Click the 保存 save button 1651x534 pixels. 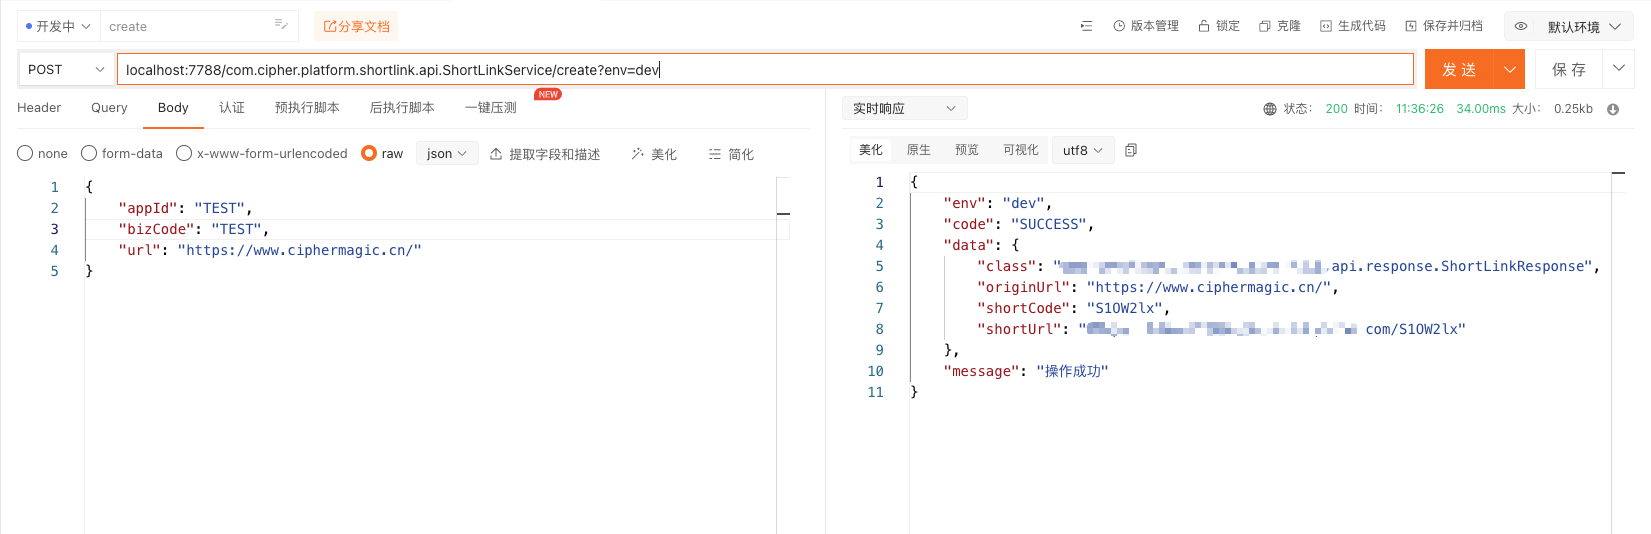coord(1569,69)
